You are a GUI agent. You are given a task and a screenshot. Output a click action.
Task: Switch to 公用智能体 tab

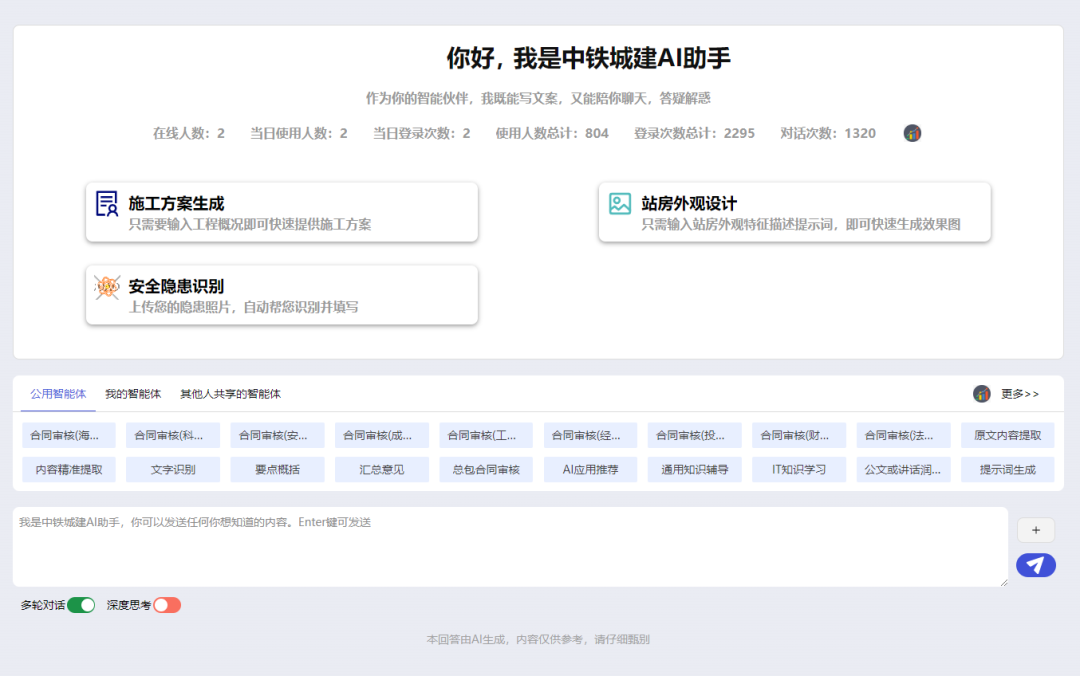(58, 394)
